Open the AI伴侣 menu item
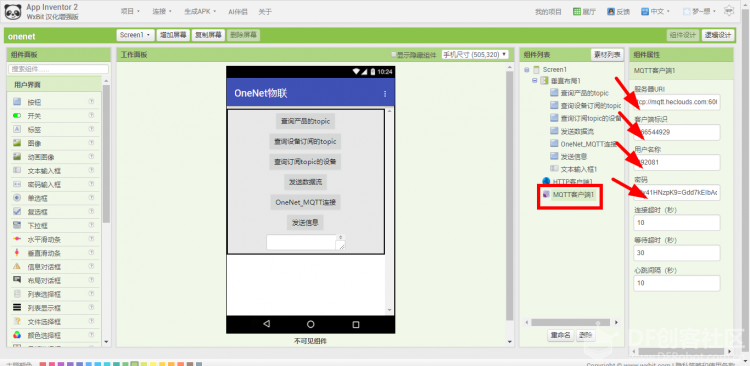This screenshot has height=366, width=750. pos(238,11)
